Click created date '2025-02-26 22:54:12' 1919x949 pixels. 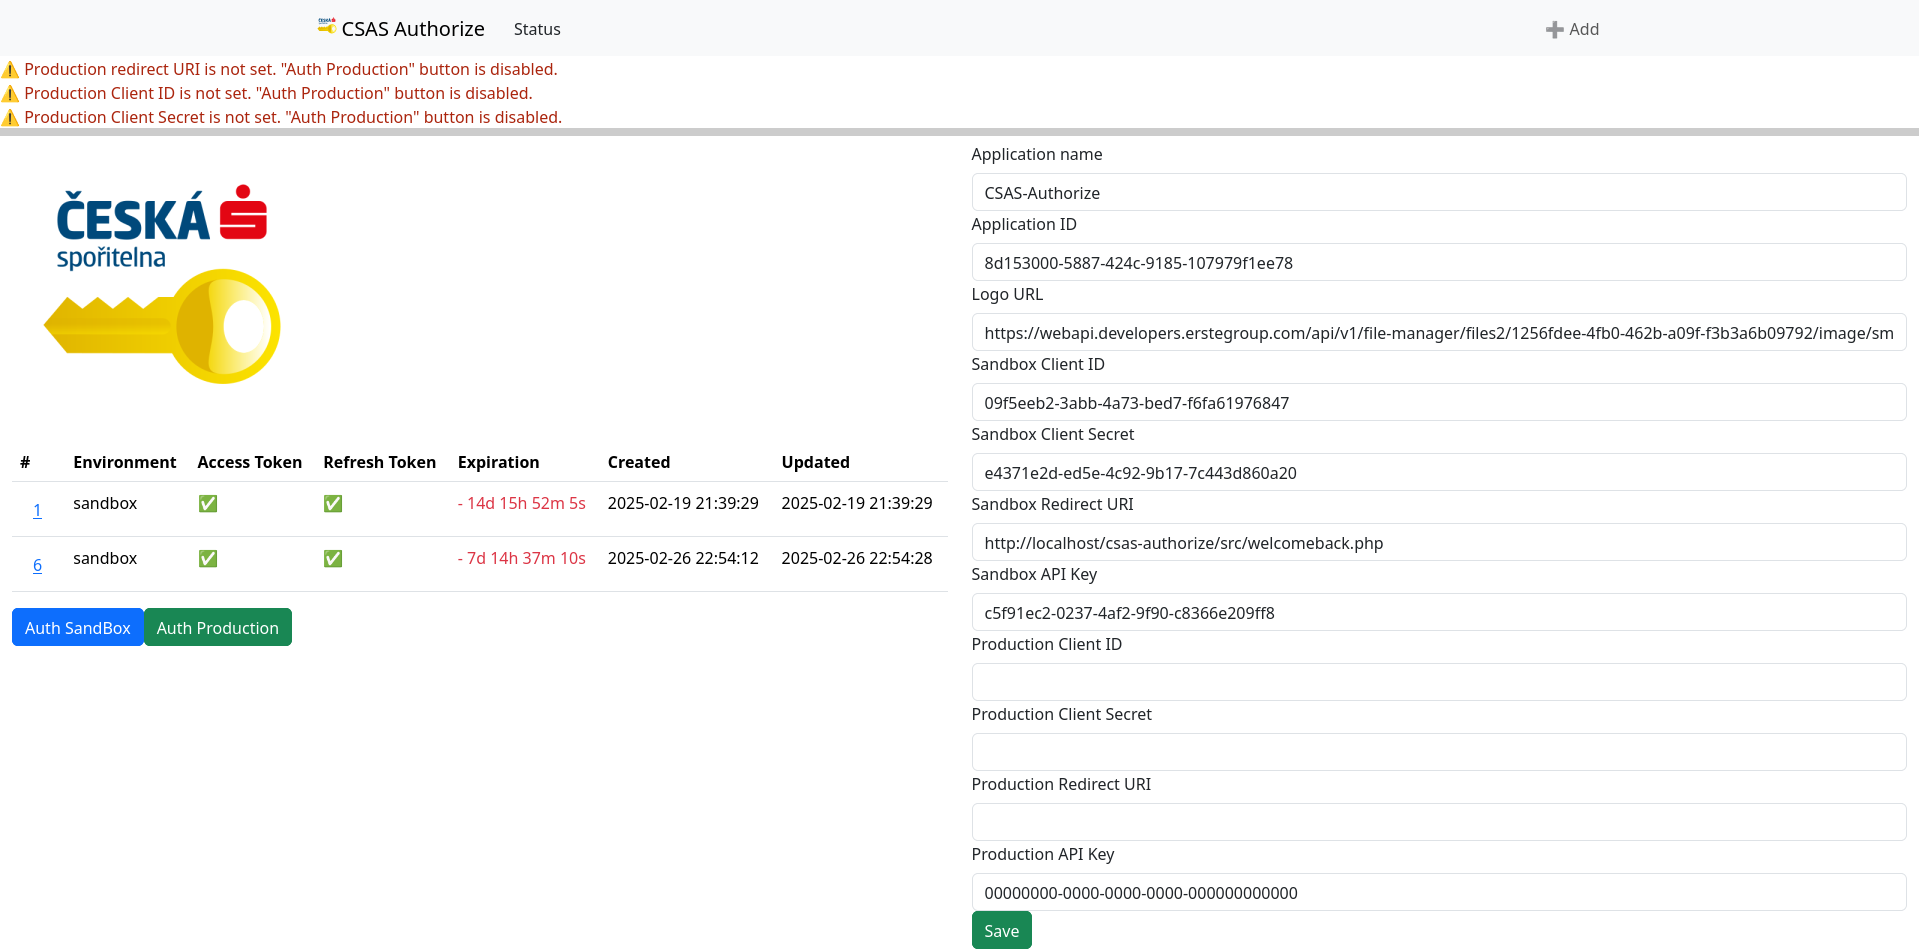(x=683, y=558)
